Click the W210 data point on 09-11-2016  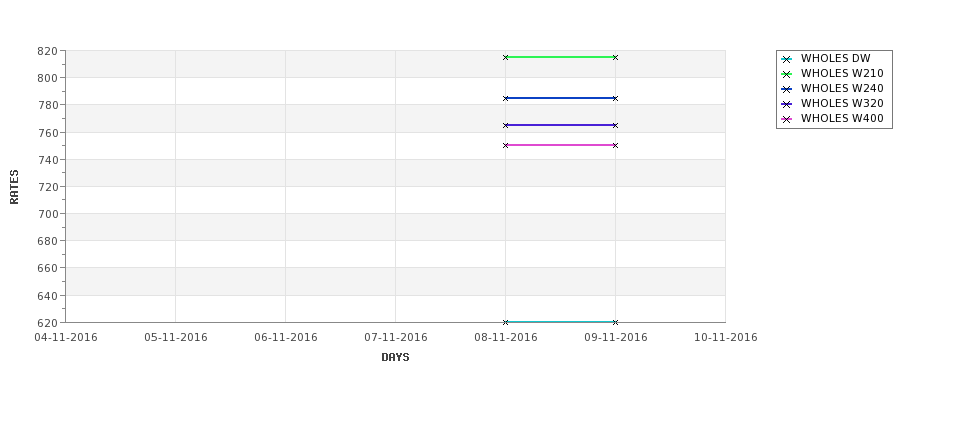click(615, 57)
